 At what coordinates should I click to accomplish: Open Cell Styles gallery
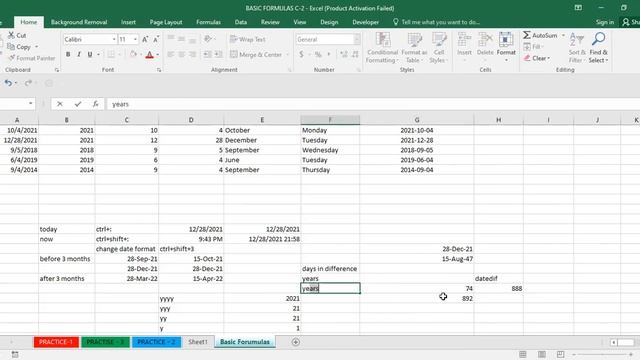pyautogui.click(x=439, y=47)
